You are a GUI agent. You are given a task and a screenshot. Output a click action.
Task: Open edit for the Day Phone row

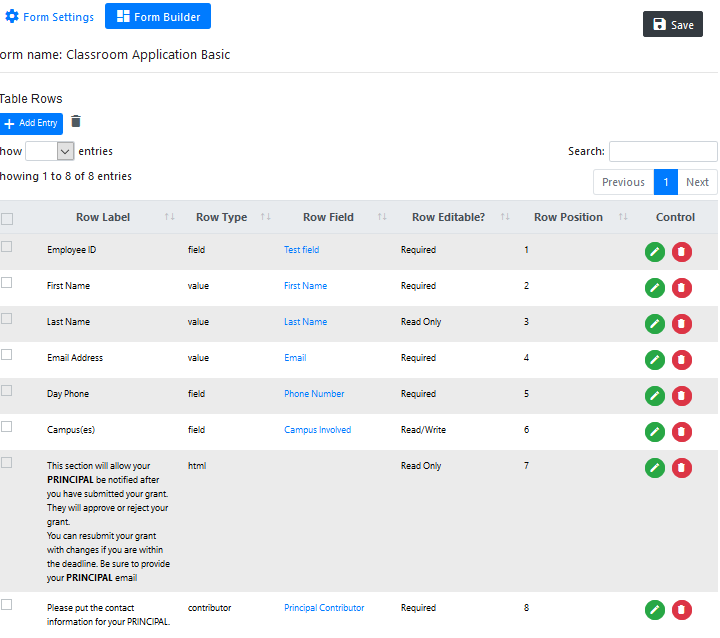655,396
